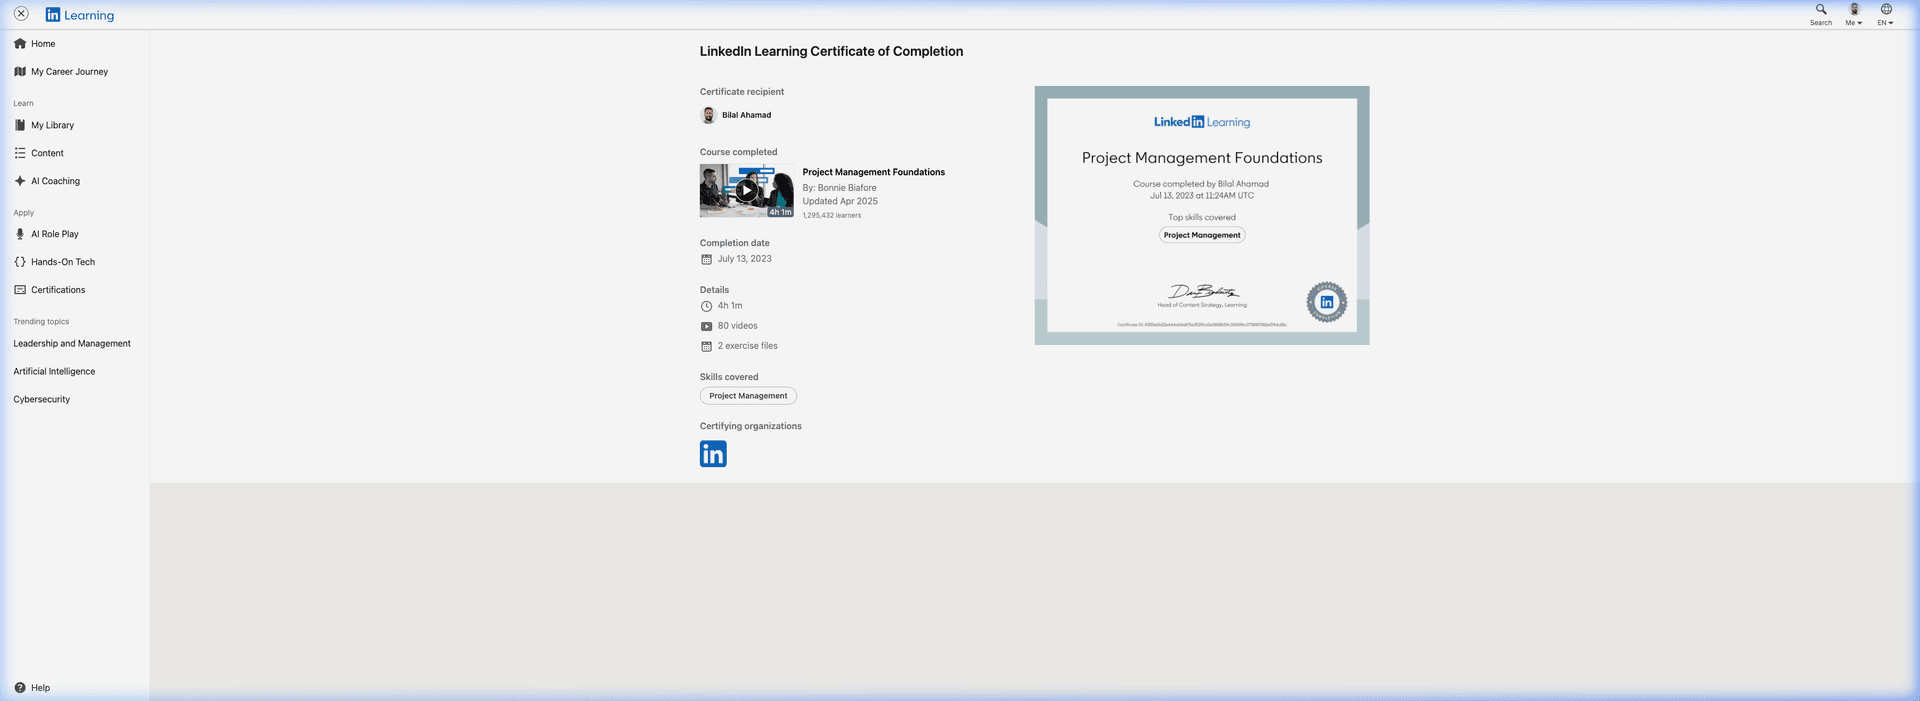Viewport: 1920px width, 701px height.
Task: Open My Library
Action: 52,126
